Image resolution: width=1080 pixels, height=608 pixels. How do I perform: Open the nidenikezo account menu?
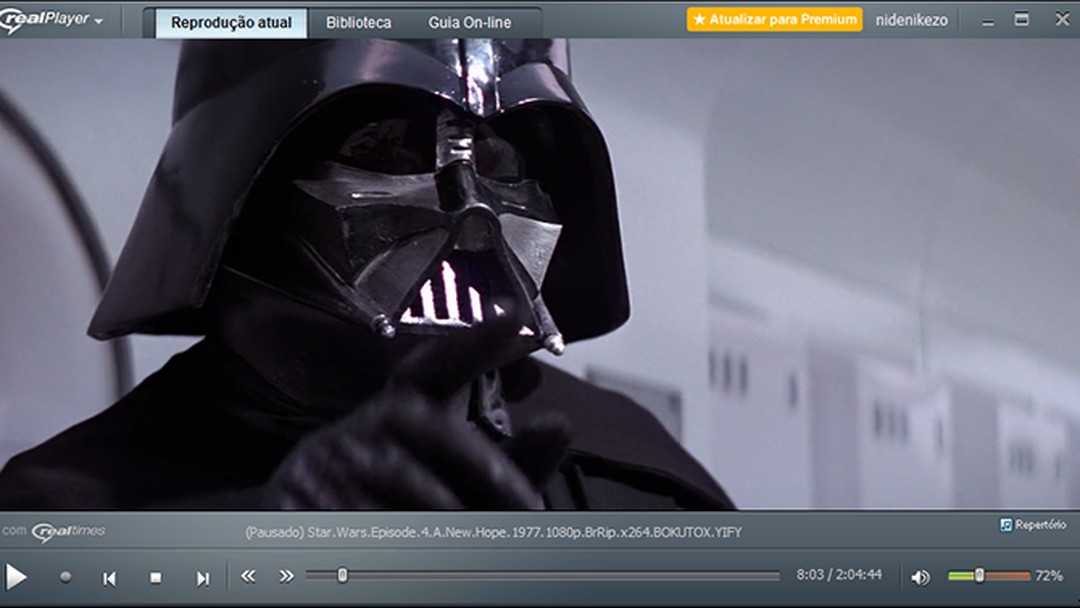[x=911, y=20]
